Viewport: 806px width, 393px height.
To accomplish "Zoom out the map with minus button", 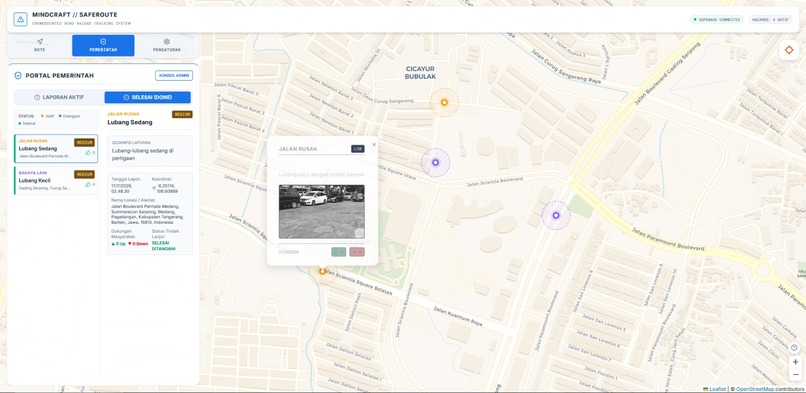I will coord(795,374).
